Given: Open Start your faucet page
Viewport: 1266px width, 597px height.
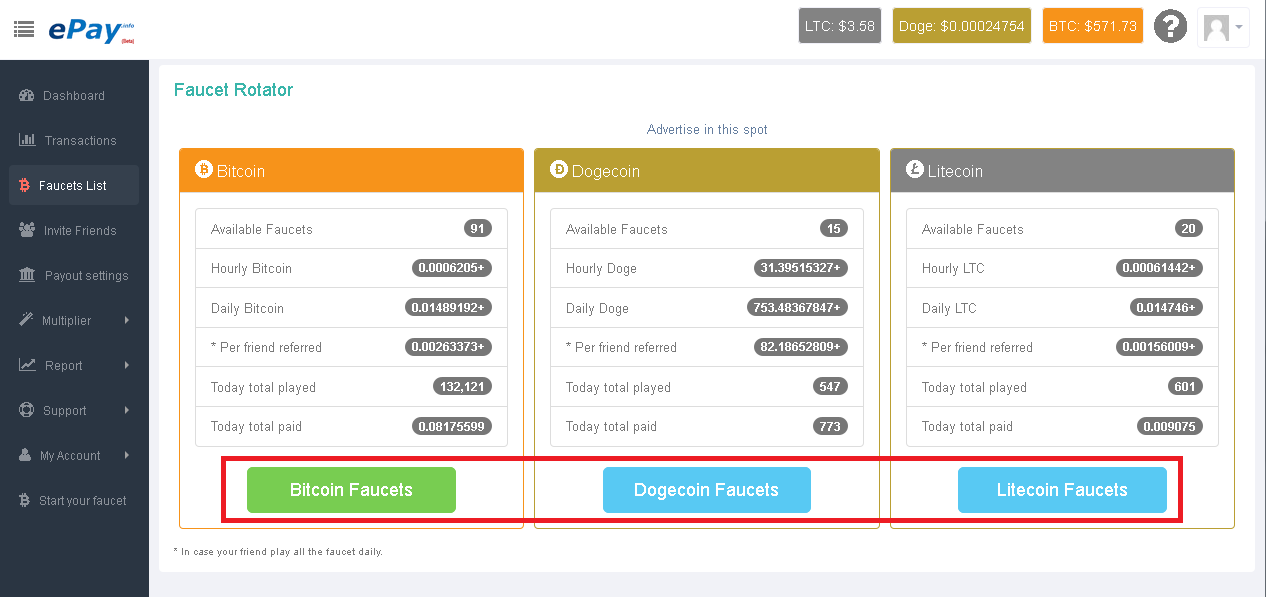Looking at the screenshot, I should [74, 501].
